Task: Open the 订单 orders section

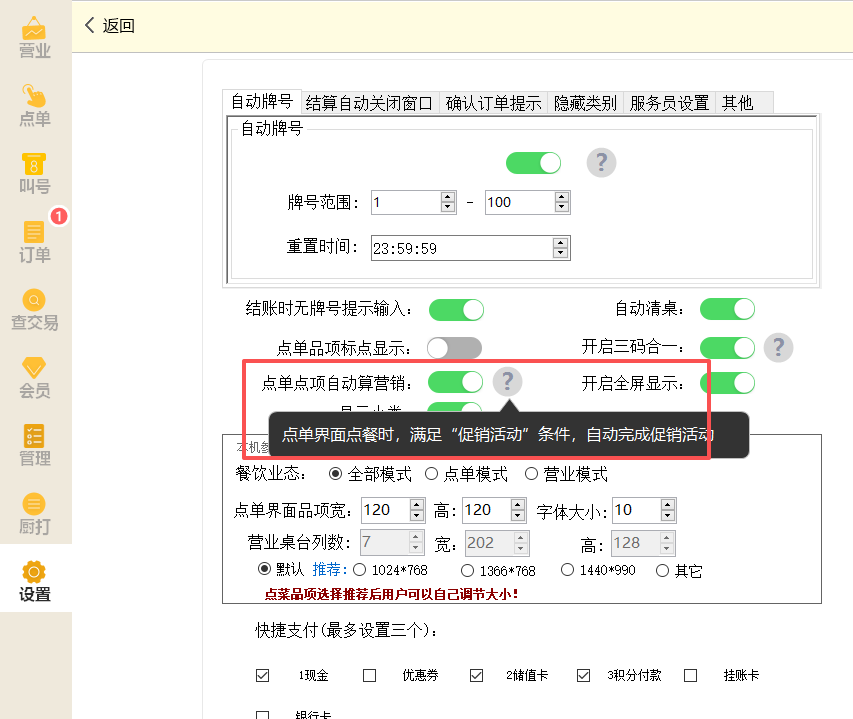Action: pos(35,241)
